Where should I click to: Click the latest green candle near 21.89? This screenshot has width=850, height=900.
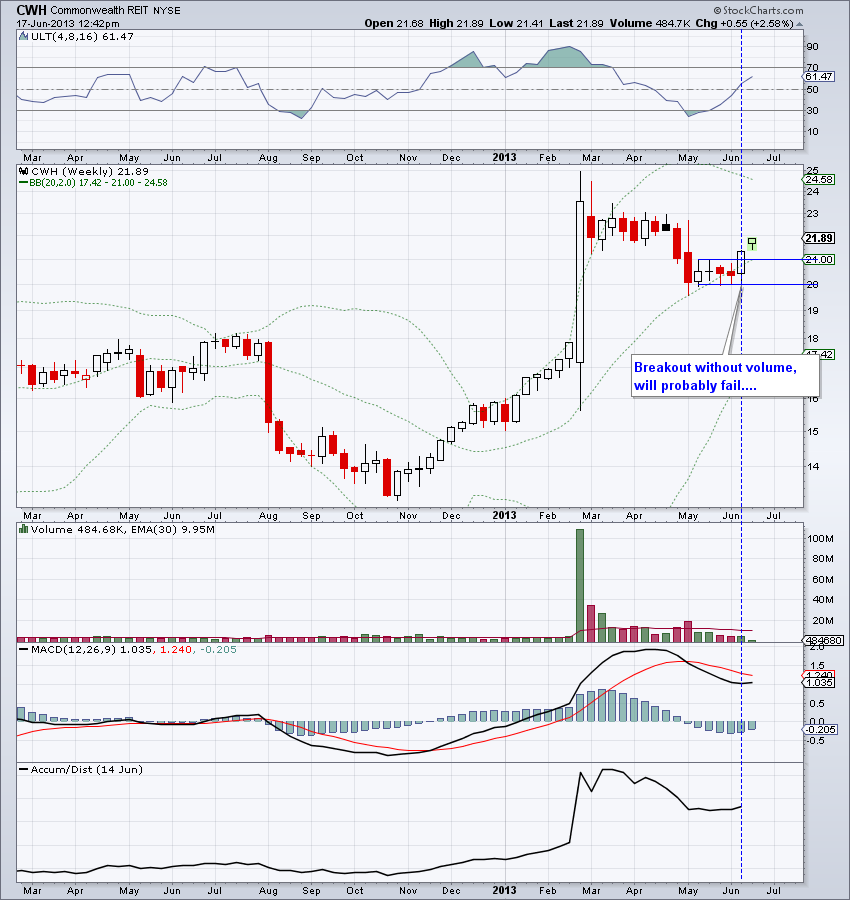[x=752, y=245]
